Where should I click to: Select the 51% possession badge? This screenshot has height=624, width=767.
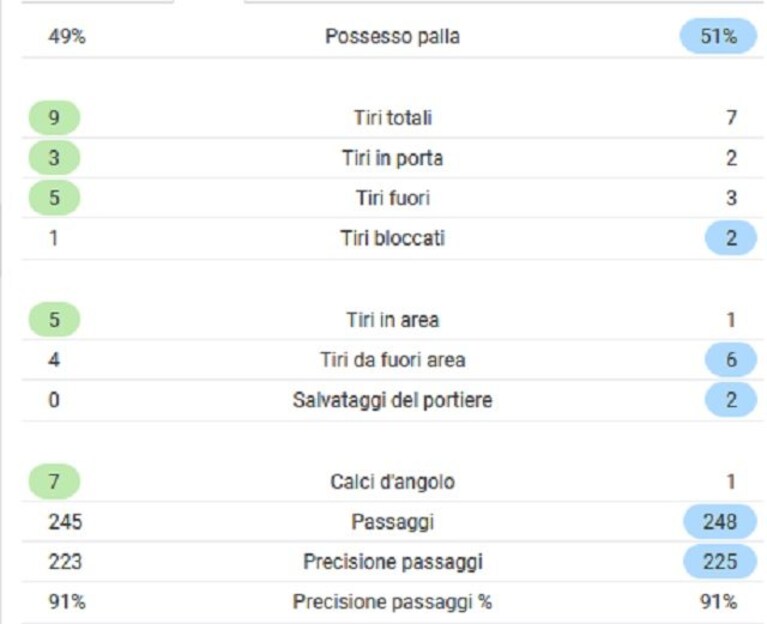(x=718, y=36)
